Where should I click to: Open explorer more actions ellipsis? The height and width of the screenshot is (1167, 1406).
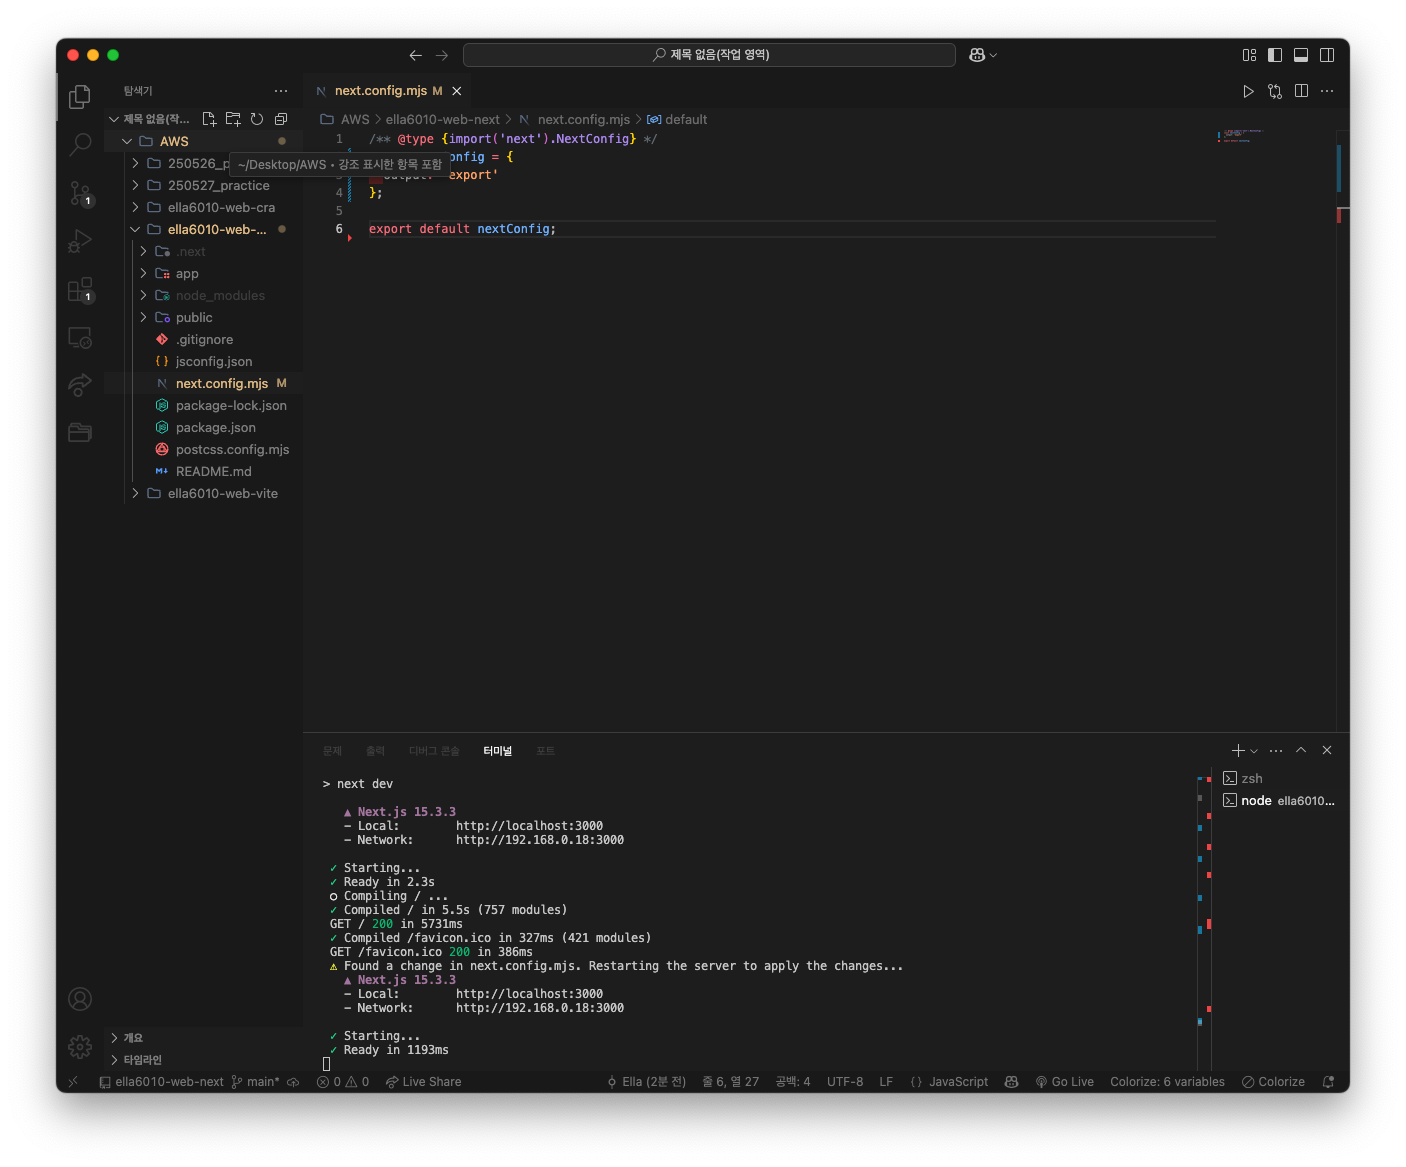(x=281, y=91)
